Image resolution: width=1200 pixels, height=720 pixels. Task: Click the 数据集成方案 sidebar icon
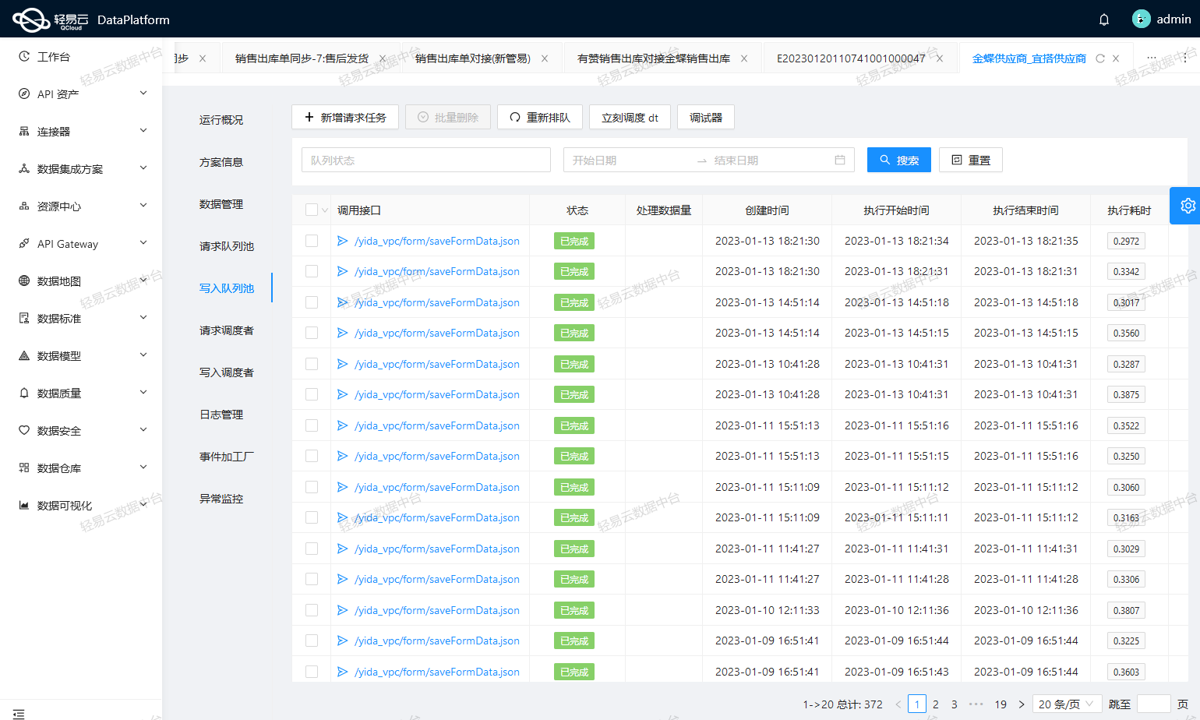[24, 169]
